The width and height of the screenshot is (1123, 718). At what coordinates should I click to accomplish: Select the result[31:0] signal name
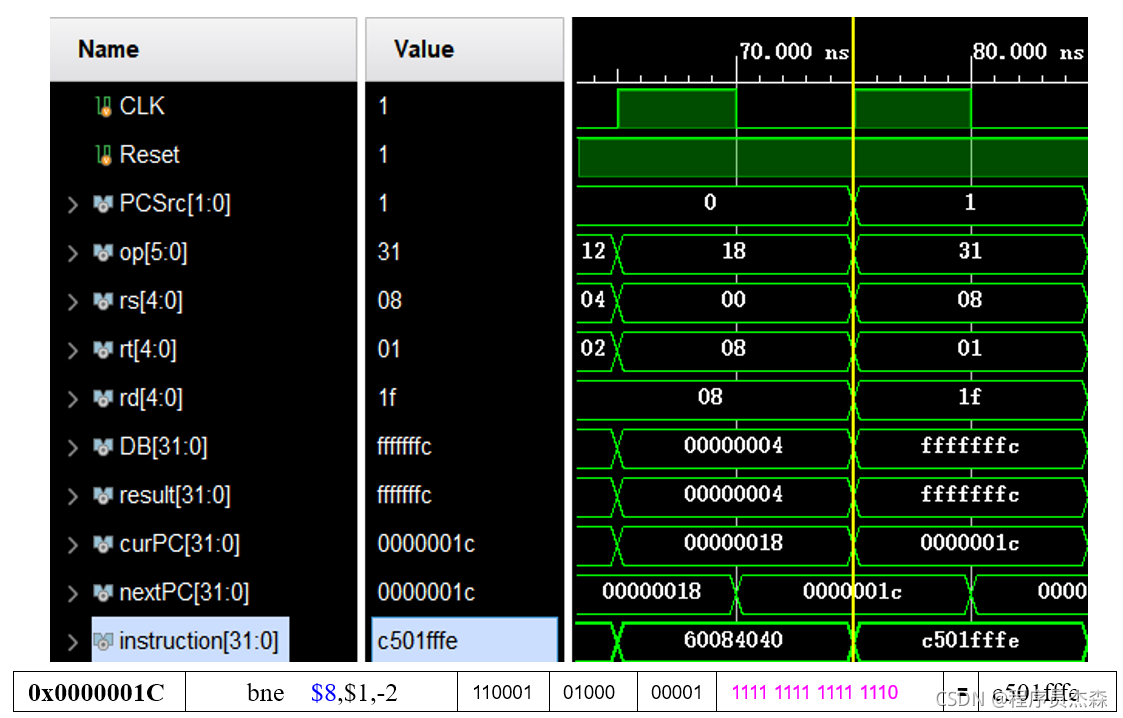(175, 495)
